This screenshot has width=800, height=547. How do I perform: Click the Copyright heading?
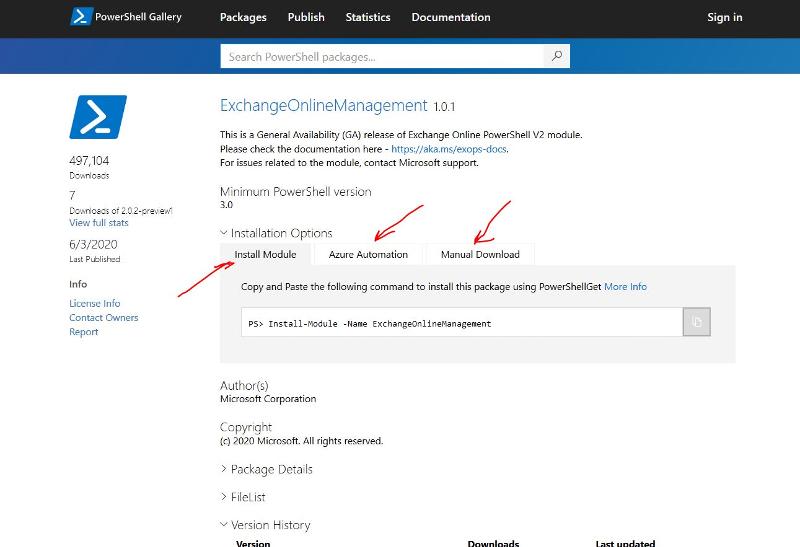[x=246, y=428]
